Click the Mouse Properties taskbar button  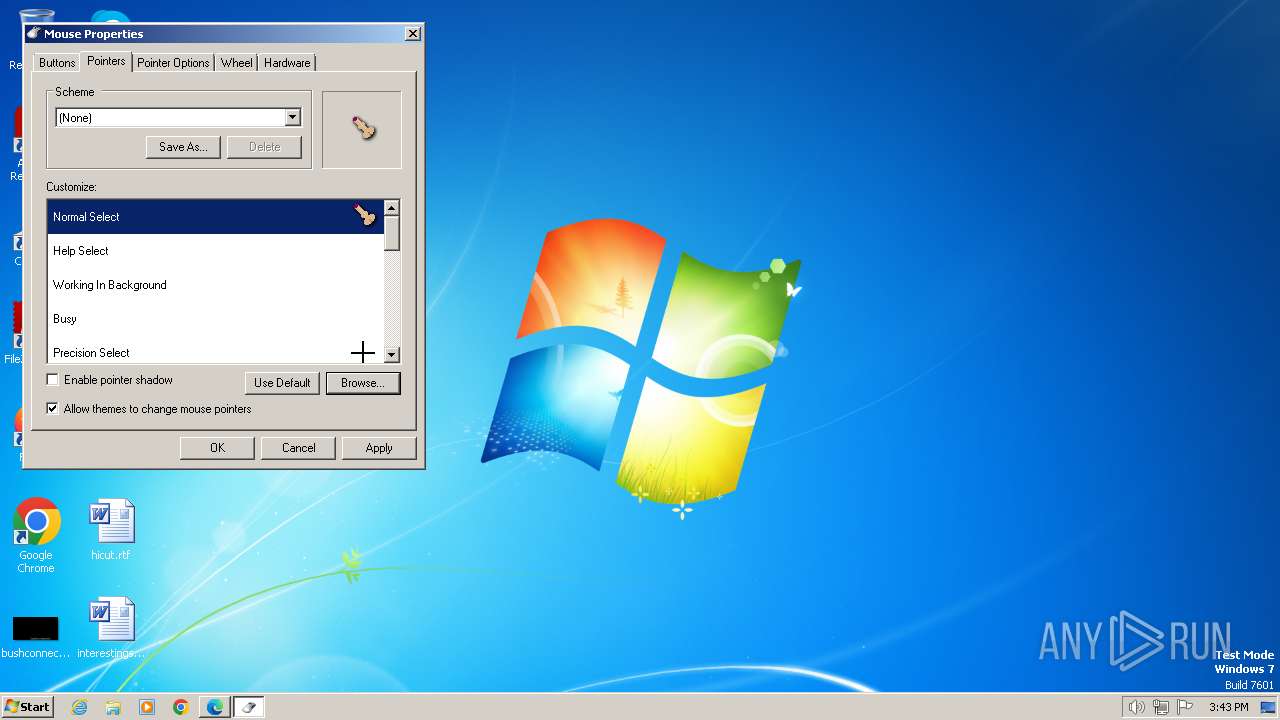[x=249, y=707]
